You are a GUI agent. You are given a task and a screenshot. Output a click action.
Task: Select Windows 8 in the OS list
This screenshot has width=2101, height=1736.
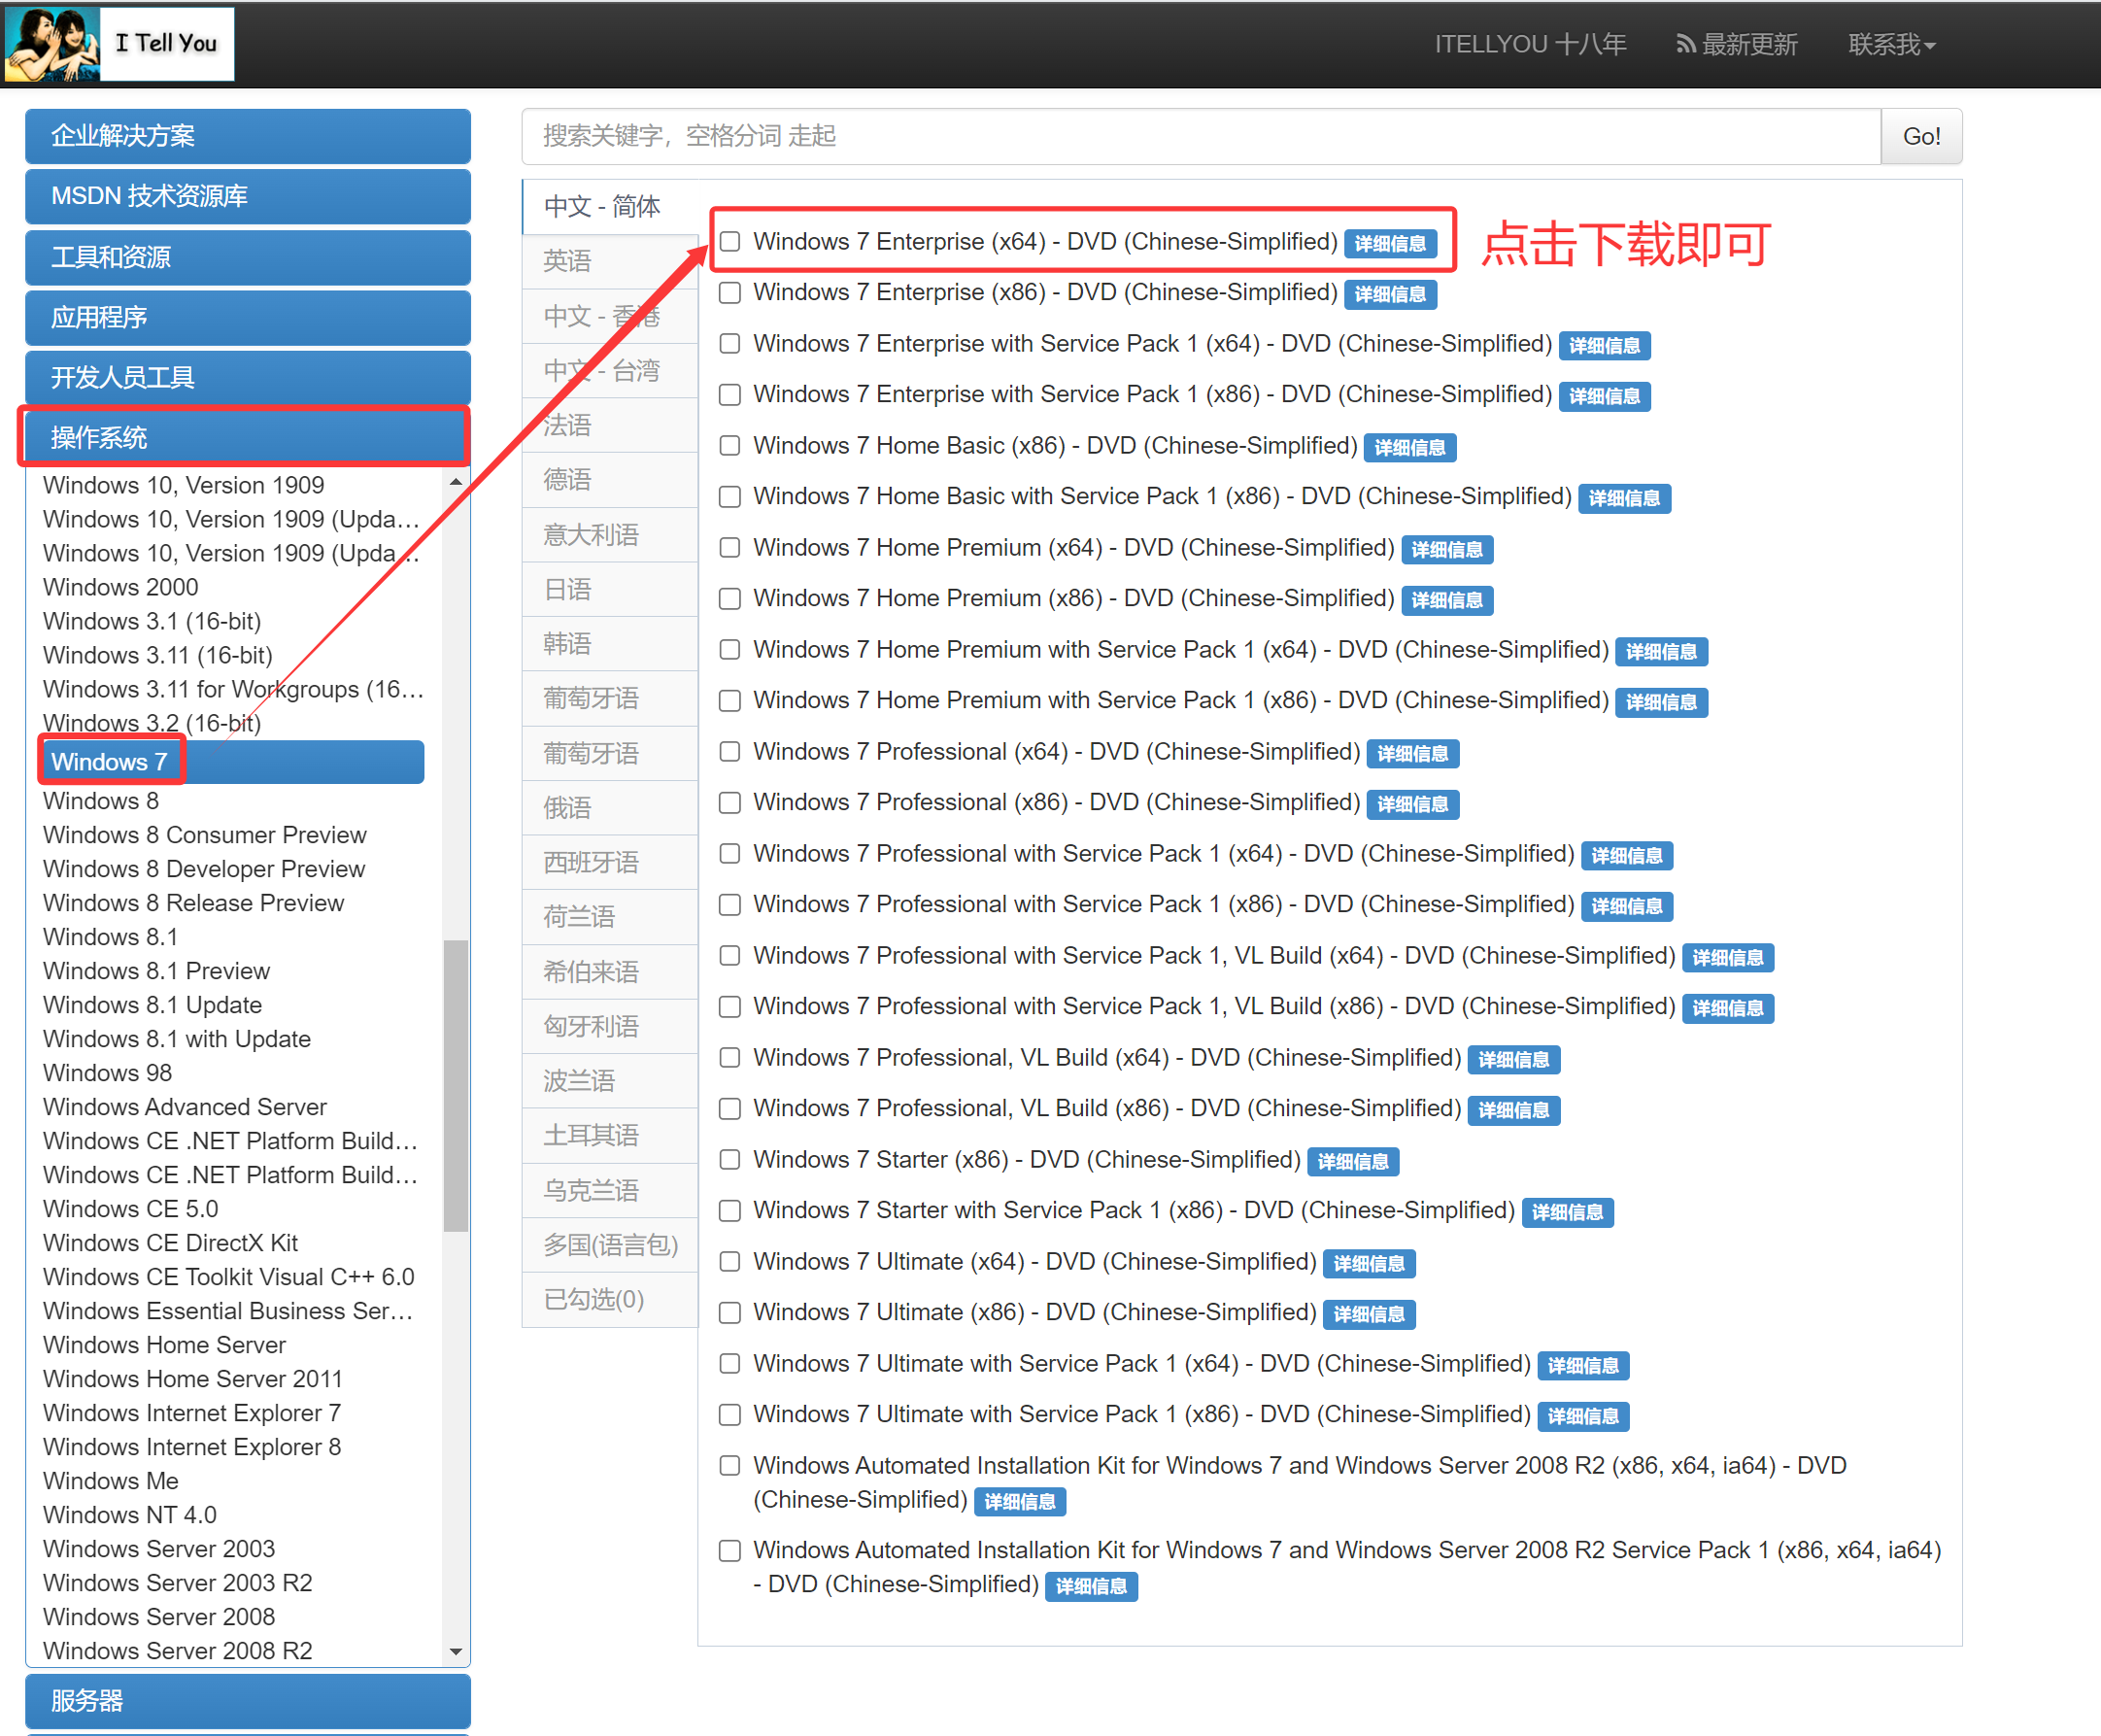coord(101,801)
